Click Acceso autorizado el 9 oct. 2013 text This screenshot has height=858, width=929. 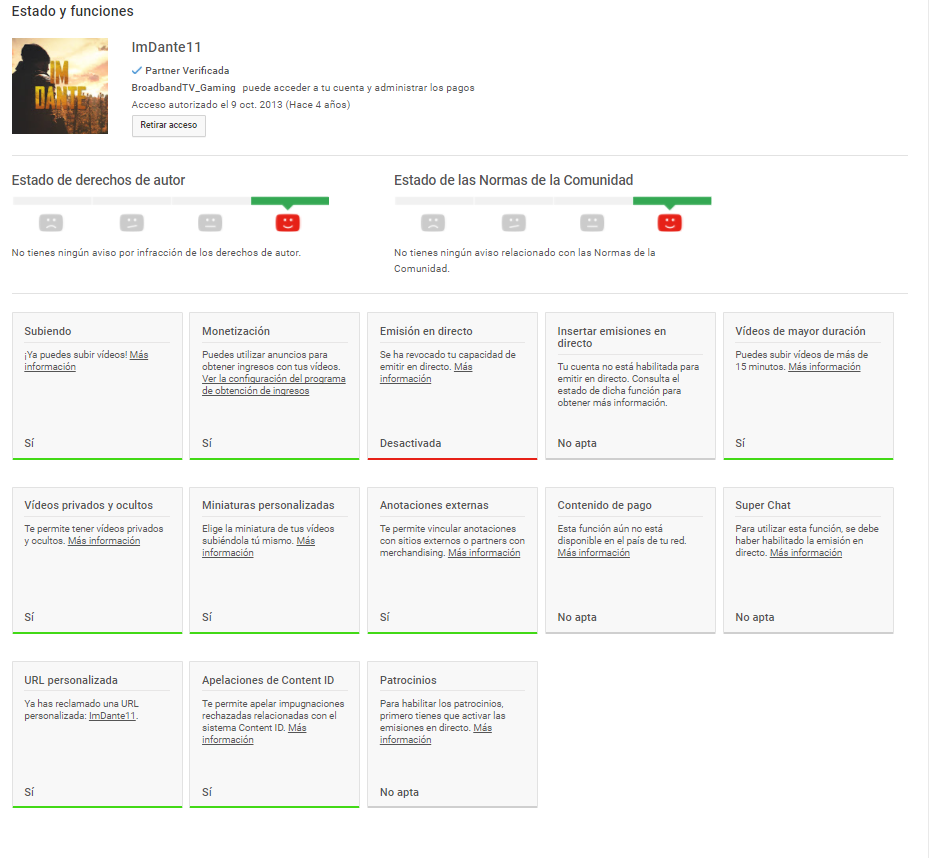[241, 105]
